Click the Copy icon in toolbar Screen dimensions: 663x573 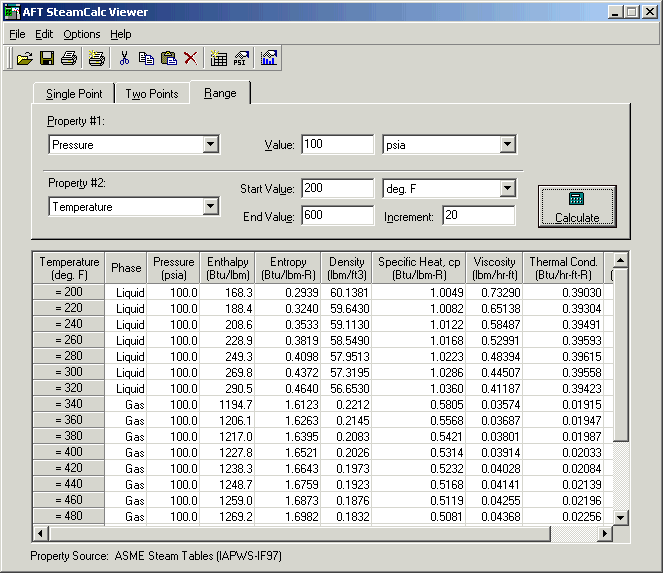click(x=146, y=58)
